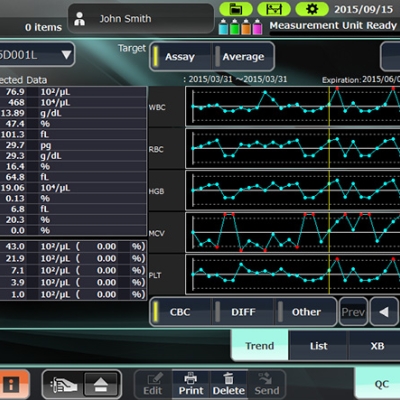Click the John Smith user icon

point(79,19)
